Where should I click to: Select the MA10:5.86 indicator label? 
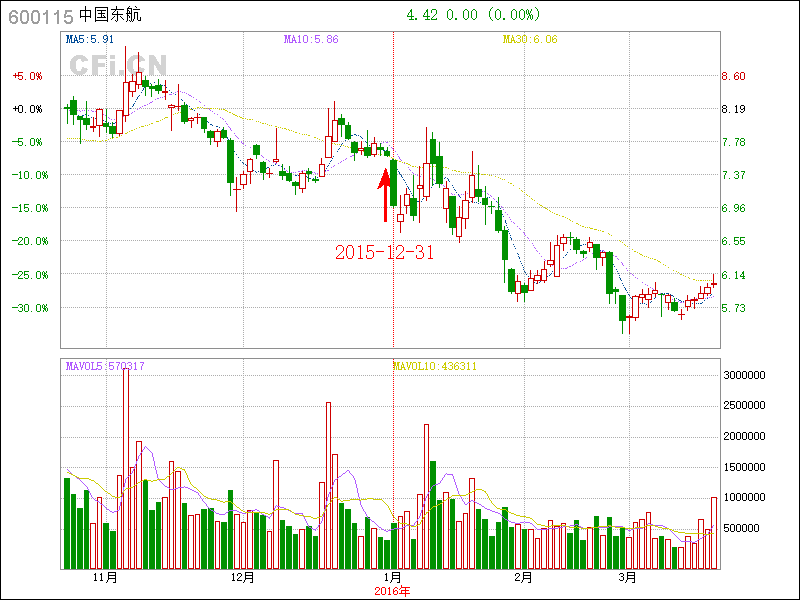(311, 40)
